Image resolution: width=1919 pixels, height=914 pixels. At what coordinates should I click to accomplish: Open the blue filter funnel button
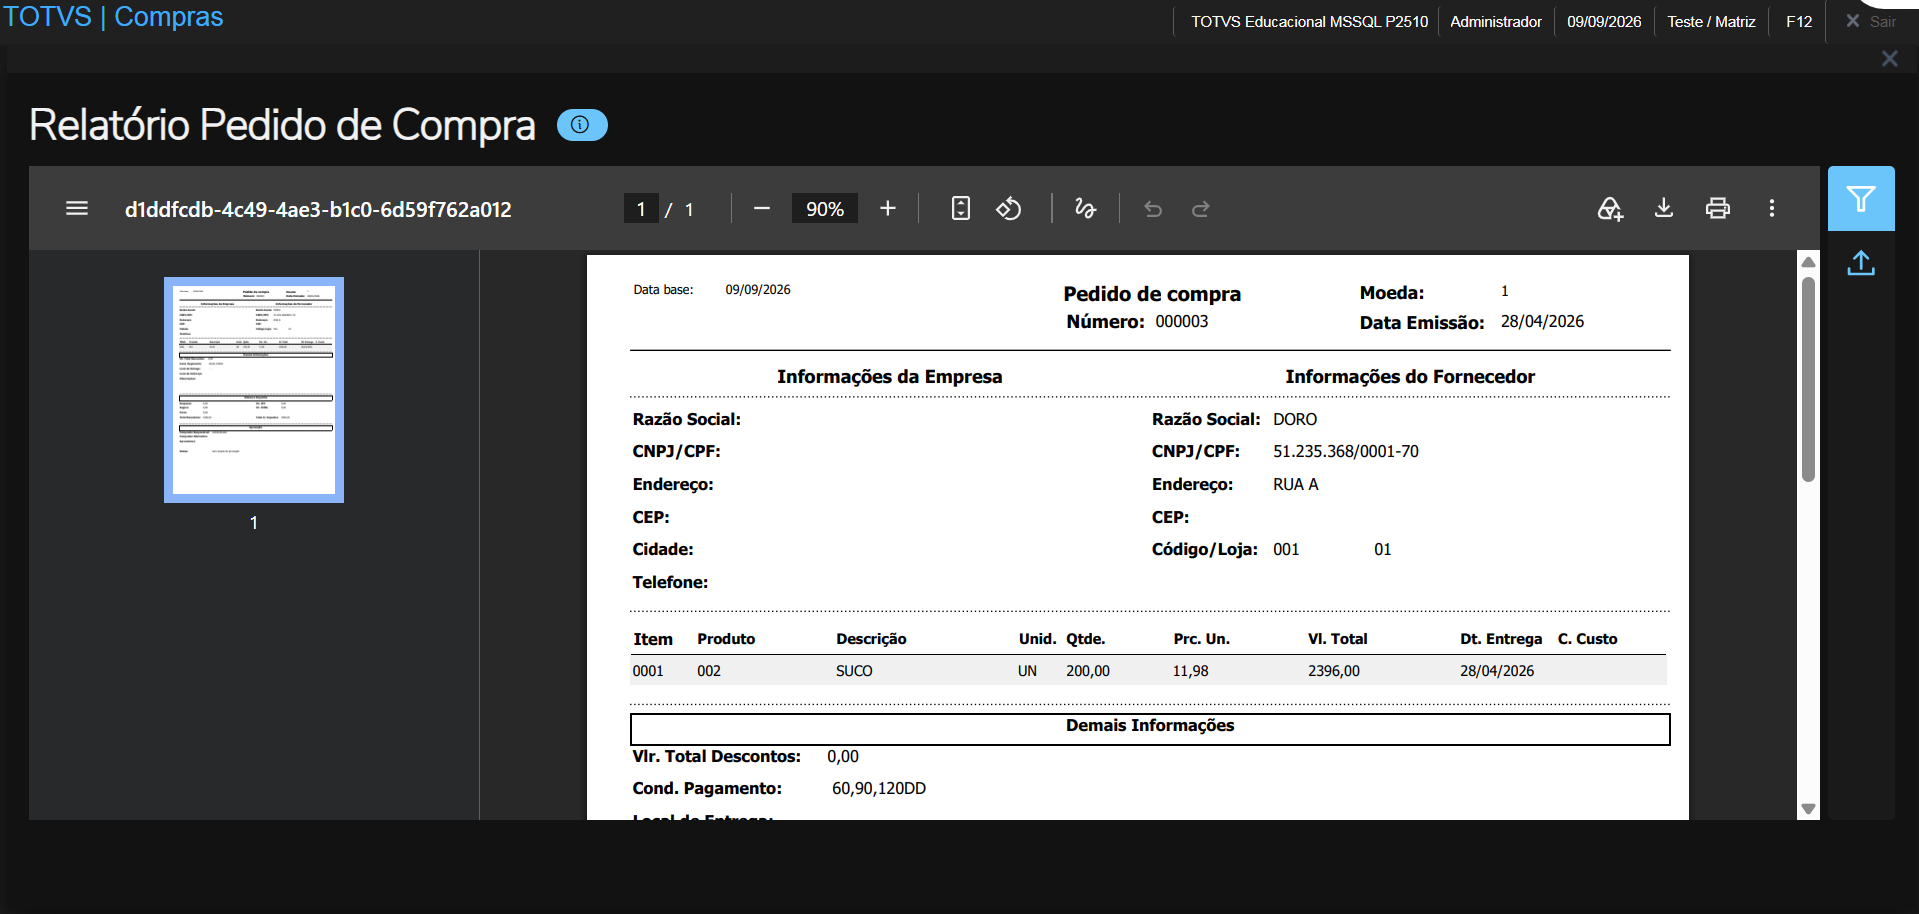click(1861, 198)
